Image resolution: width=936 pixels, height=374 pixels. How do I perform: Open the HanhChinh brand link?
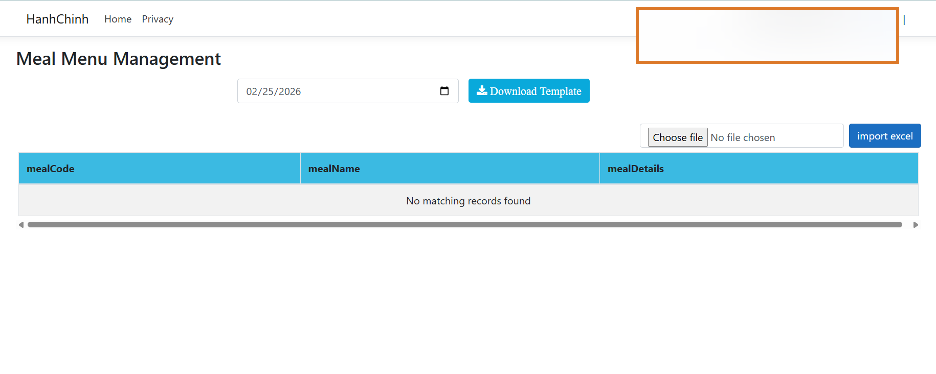[x=57, y=19]
